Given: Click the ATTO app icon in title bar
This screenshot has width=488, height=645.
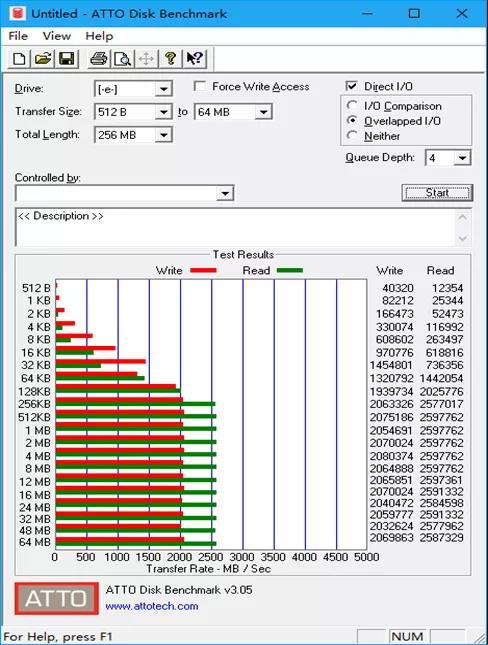Looking at the screenshot, I should 18,13.
